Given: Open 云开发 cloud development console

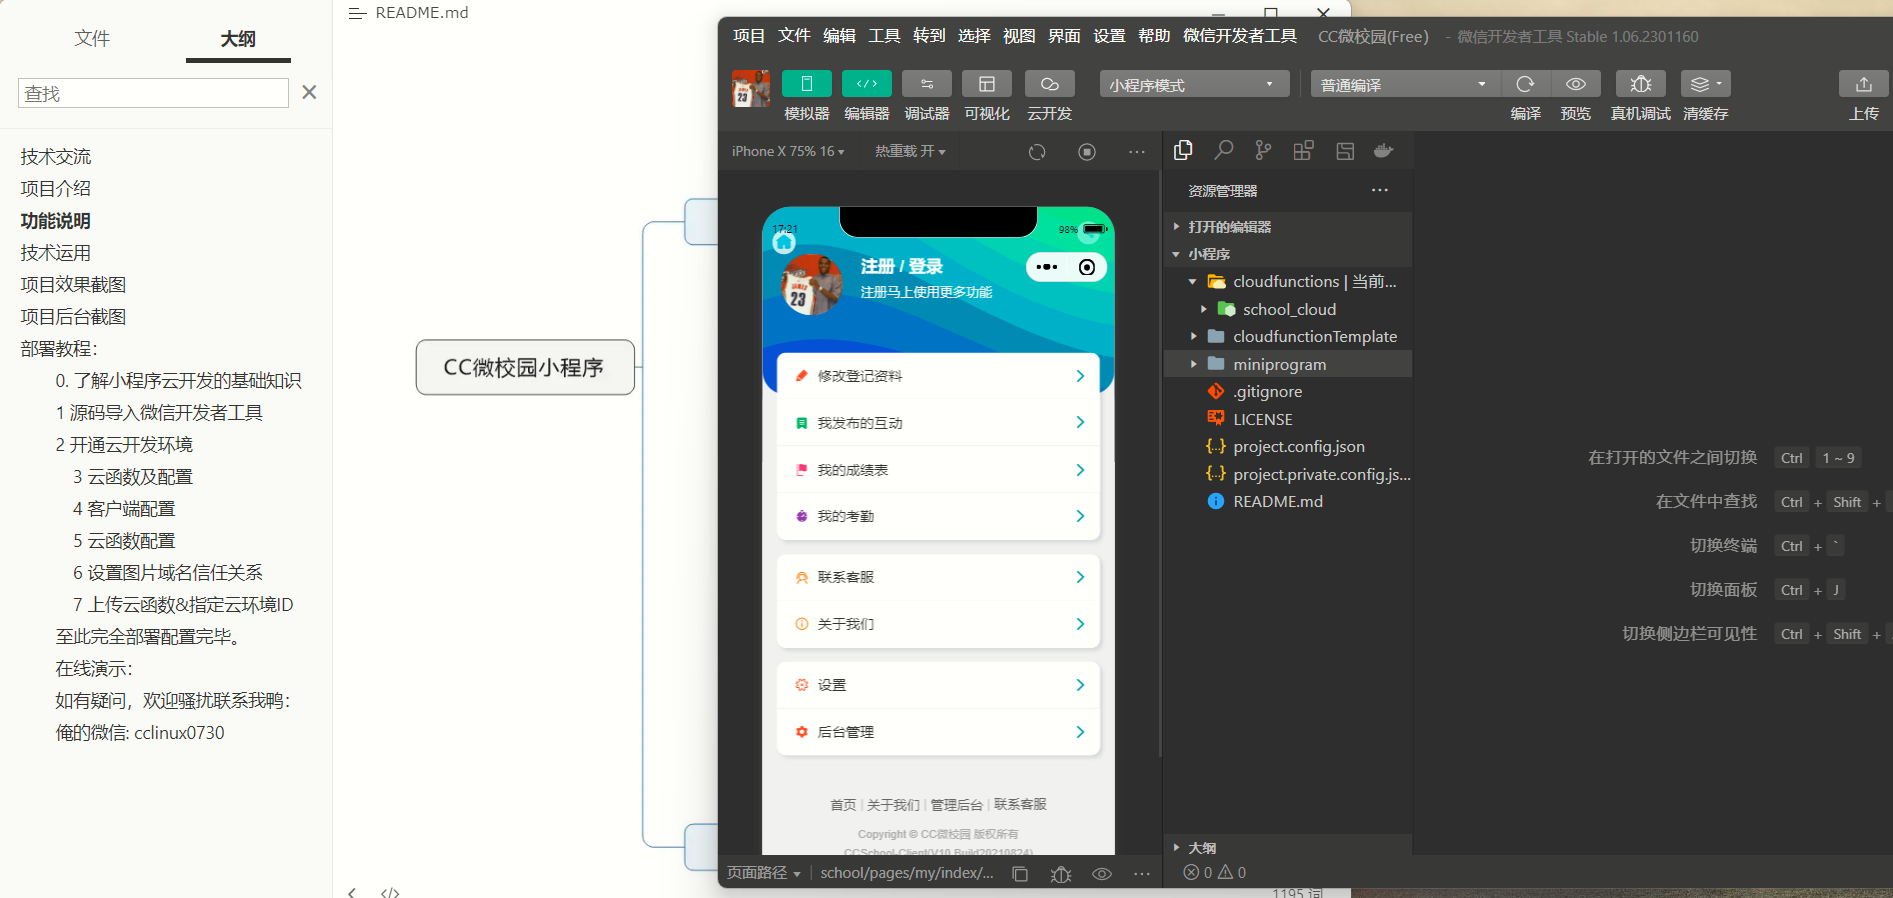Looking at the screenshot, I should click(1049, 84).
